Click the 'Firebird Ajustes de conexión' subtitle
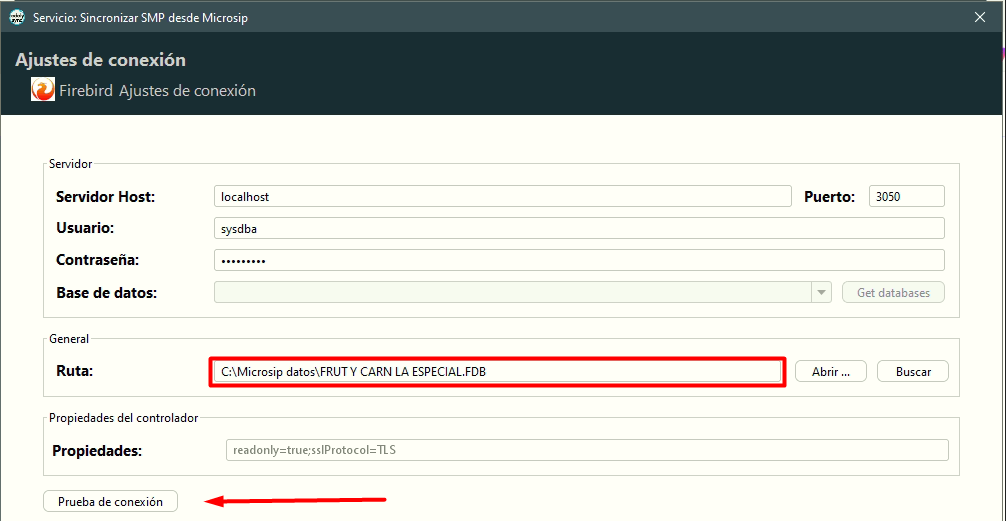The image size is (1006, 521). (157, 90)
